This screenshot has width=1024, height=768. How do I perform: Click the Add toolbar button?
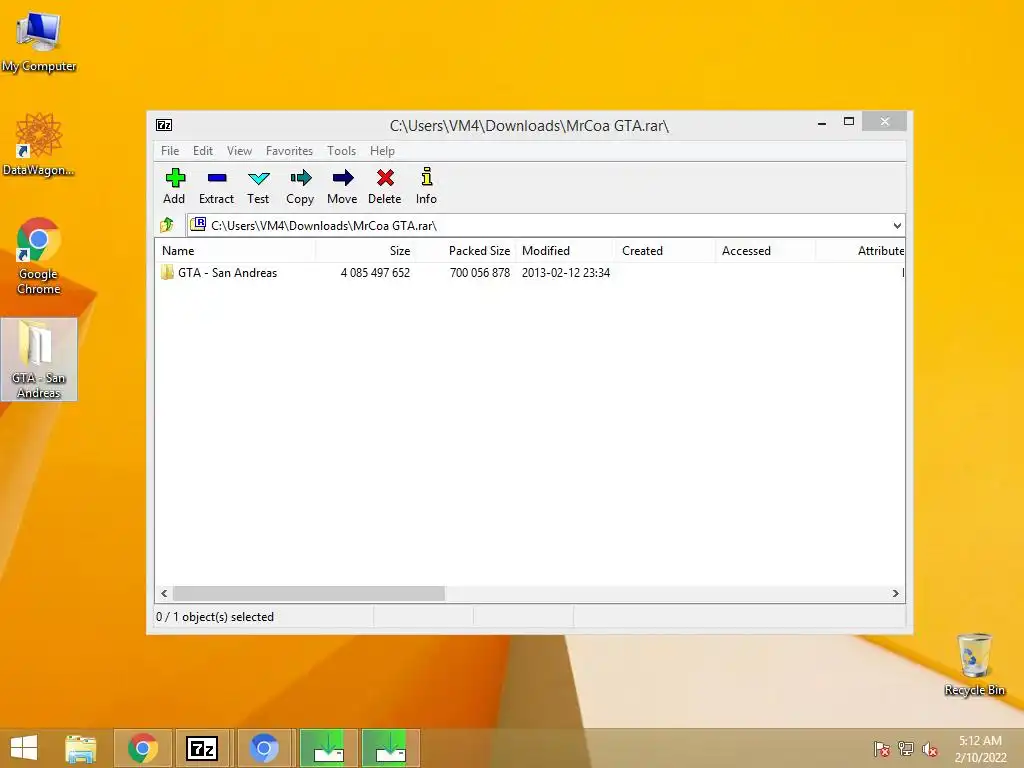coord(174,186)
